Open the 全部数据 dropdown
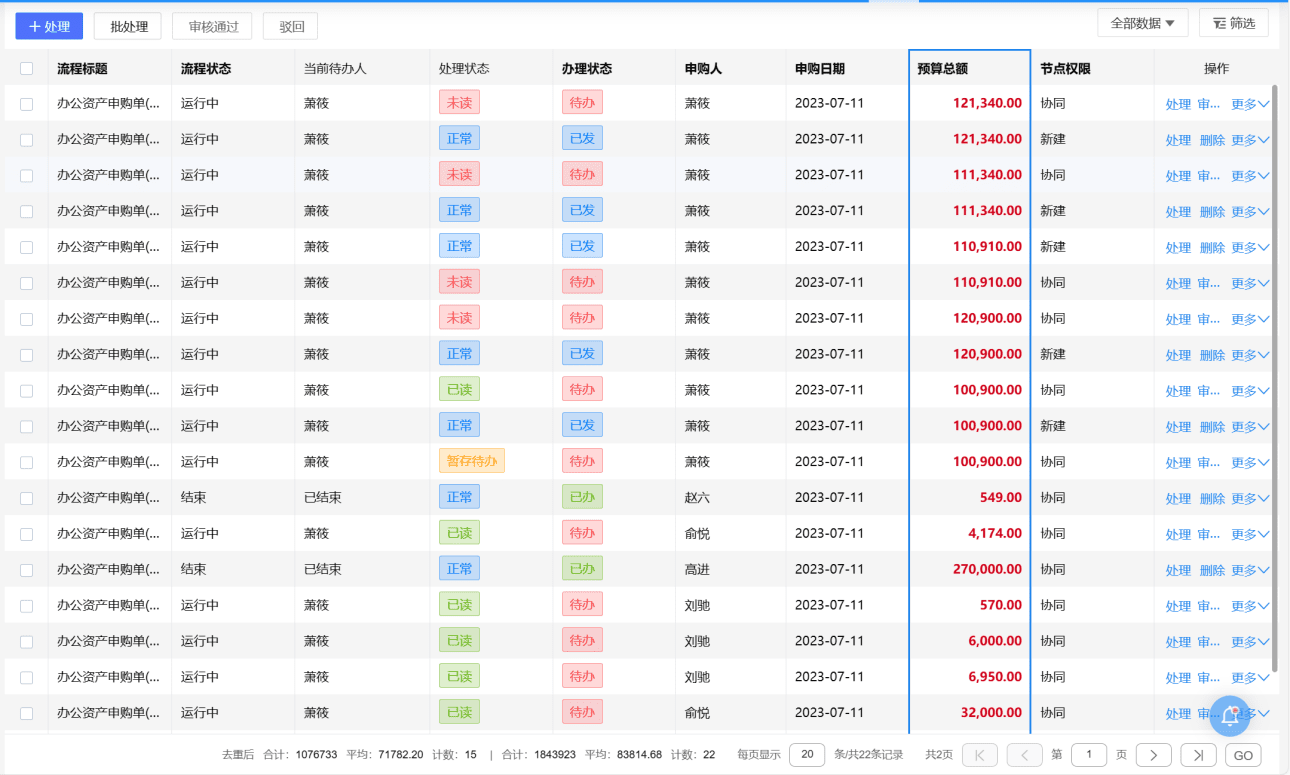 pyautogui.click(x=1142, y=23)
